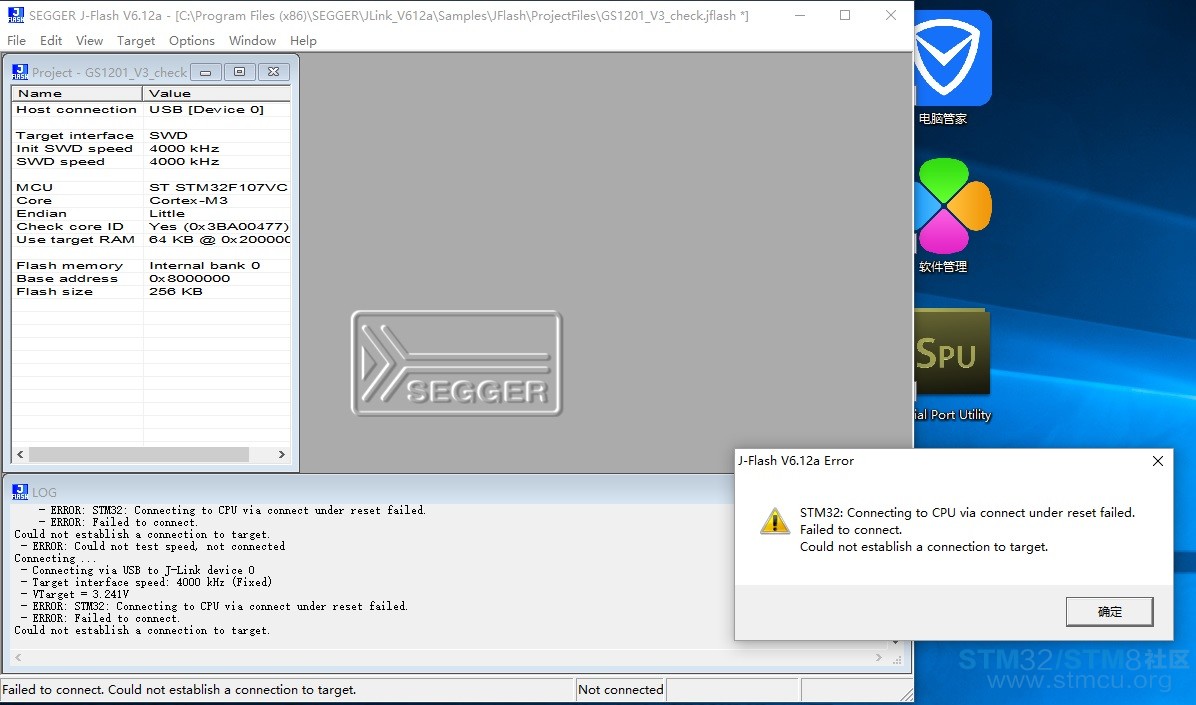Viewport: 1196px width, 705px height.
Task: Select the Core row
Action: coord(151,200)
